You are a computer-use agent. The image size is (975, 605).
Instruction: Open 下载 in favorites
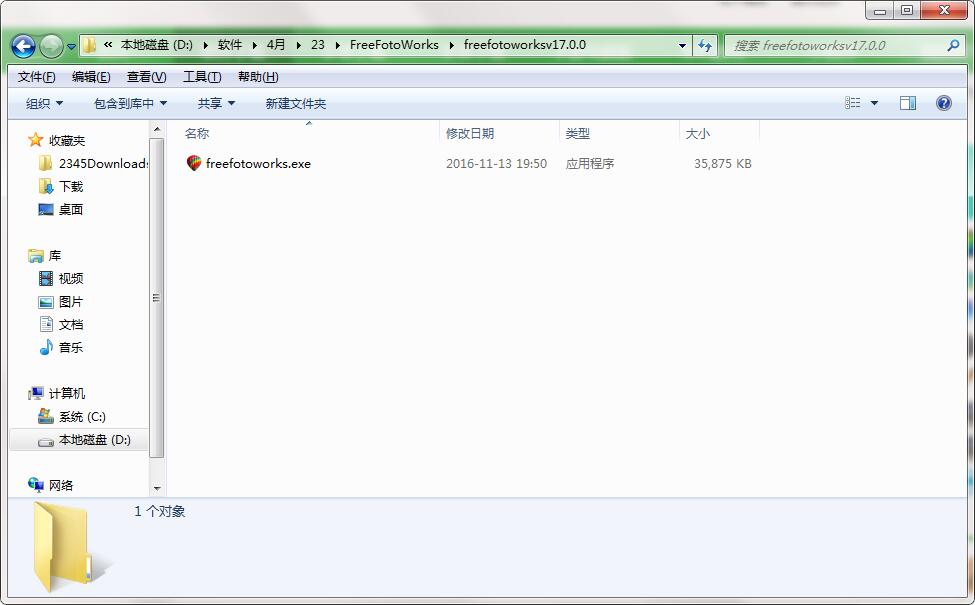tap(71, 187)
